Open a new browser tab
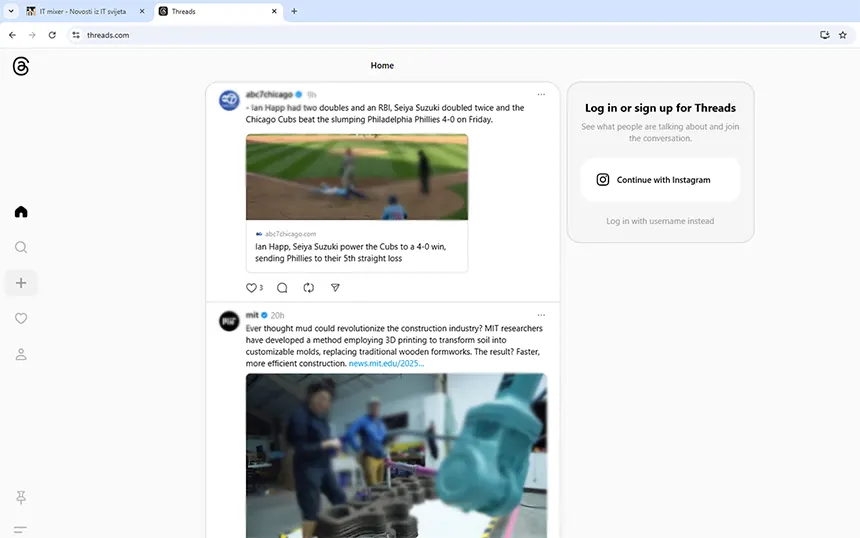 [x=294, y=11]
